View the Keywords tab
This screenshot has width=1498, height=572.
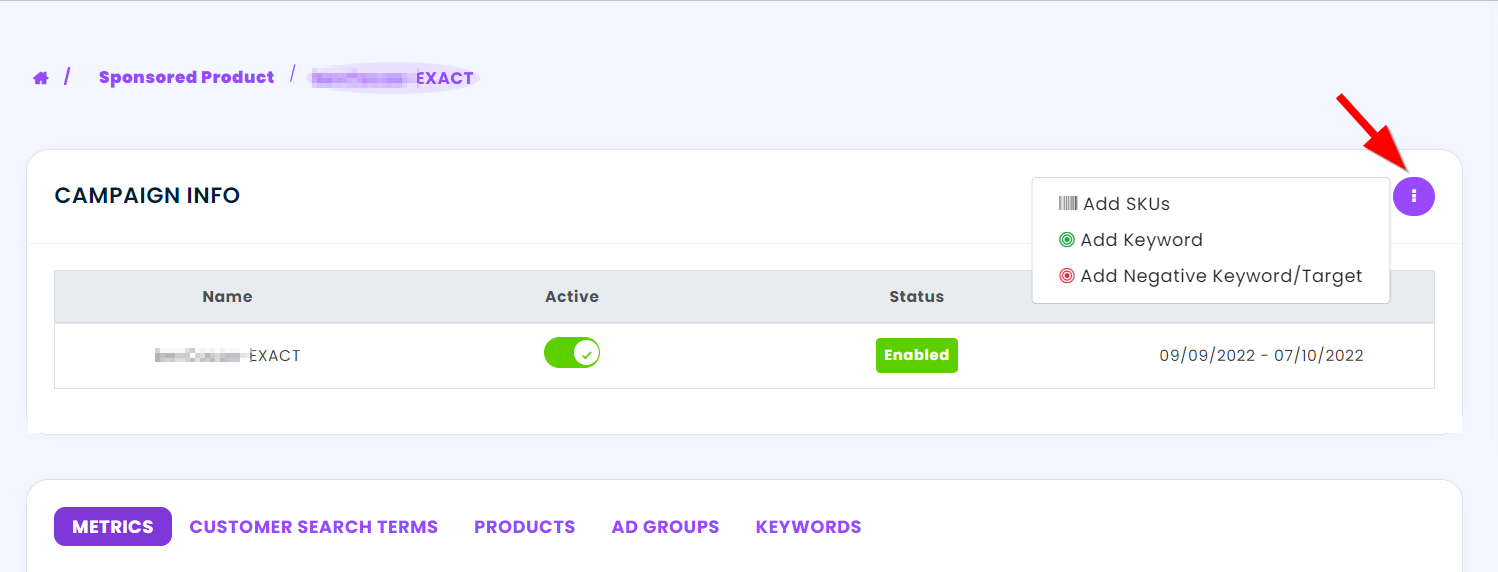[808, 527]
